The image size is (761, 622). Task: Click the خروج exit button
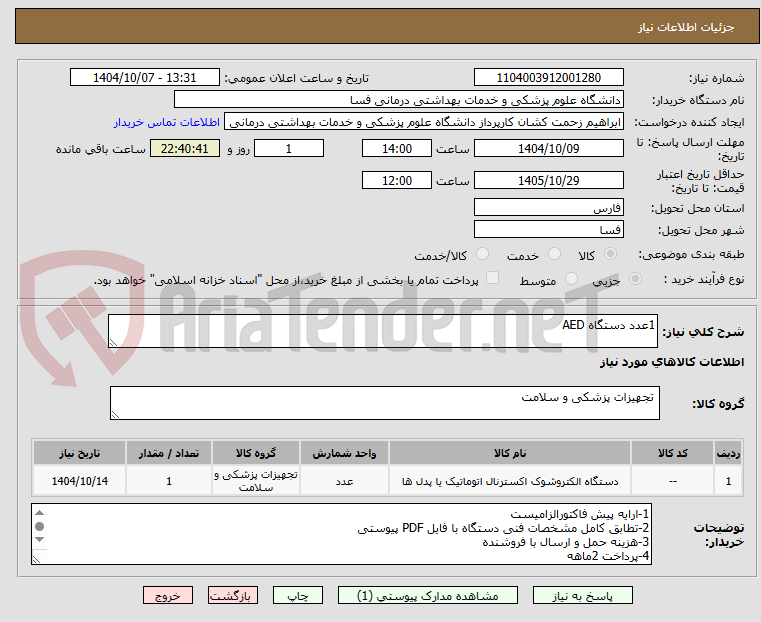tap(168, 596)
